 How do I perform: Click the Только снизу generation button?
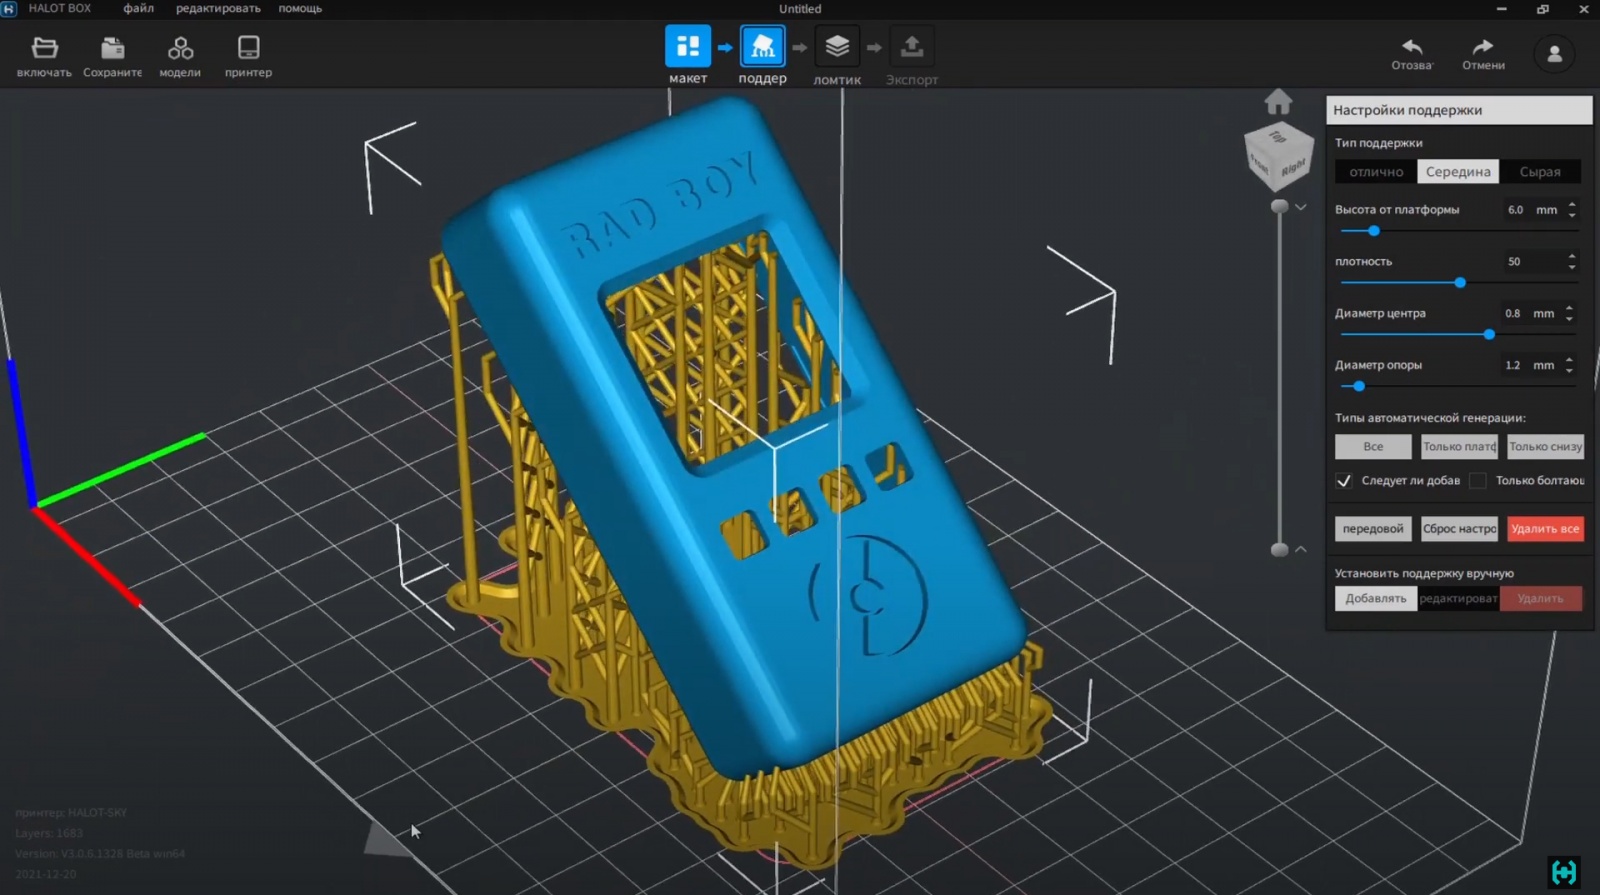click(x=1545, y=447)
